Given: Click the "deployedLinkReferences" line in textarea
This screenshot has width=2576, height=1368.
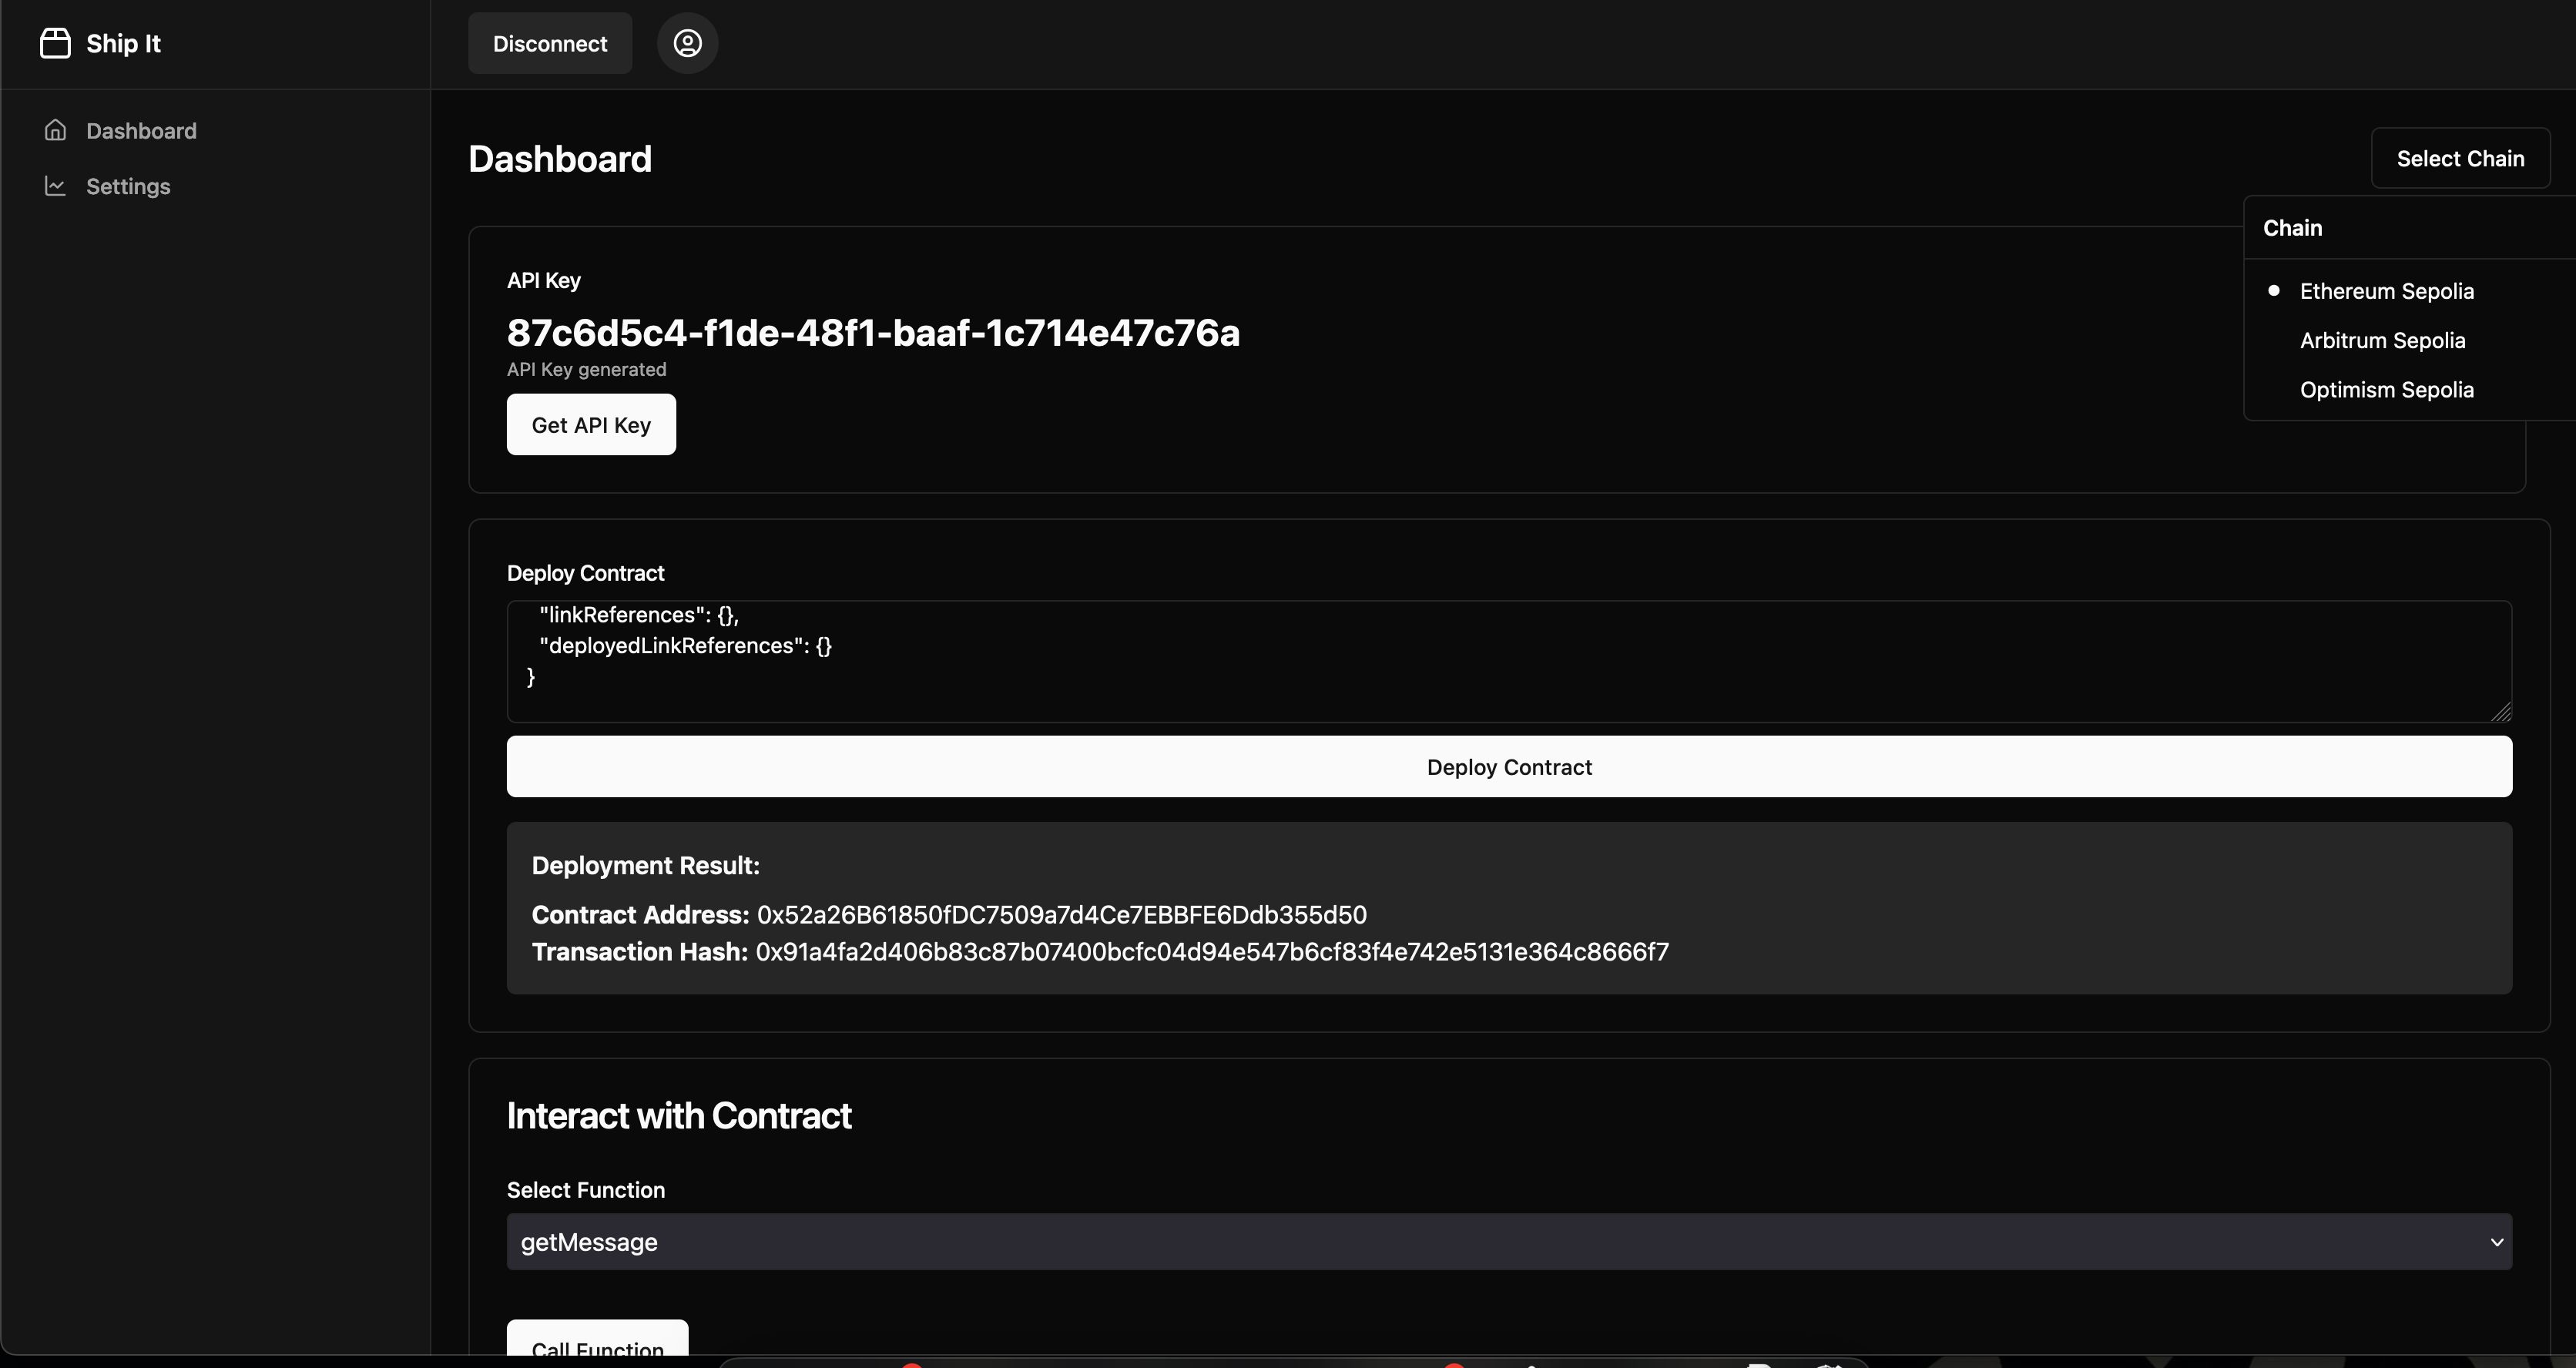Looking at the screenshot, I should [685, 646].
